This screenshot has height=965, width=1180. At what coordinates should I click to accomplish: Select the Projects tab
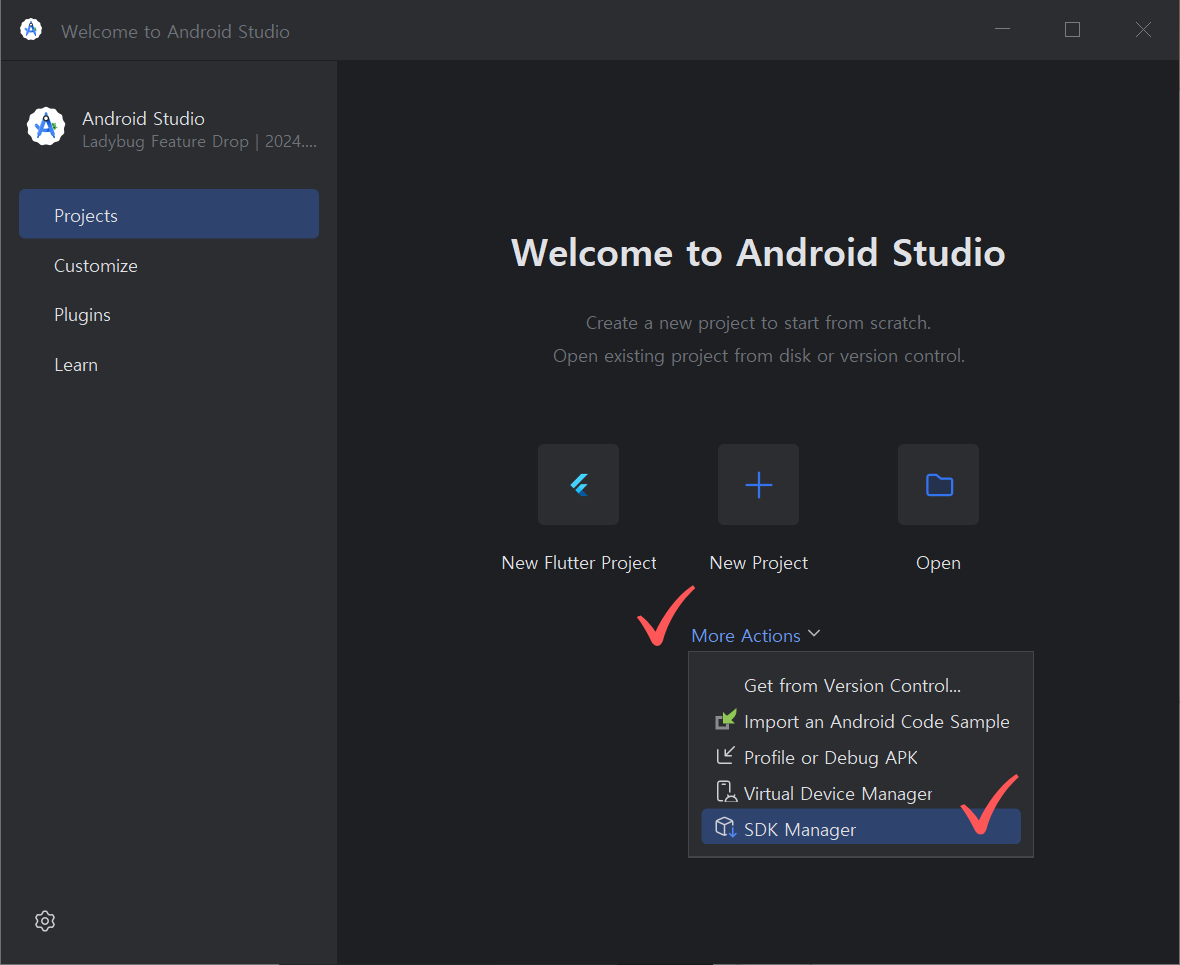[169, 215]
